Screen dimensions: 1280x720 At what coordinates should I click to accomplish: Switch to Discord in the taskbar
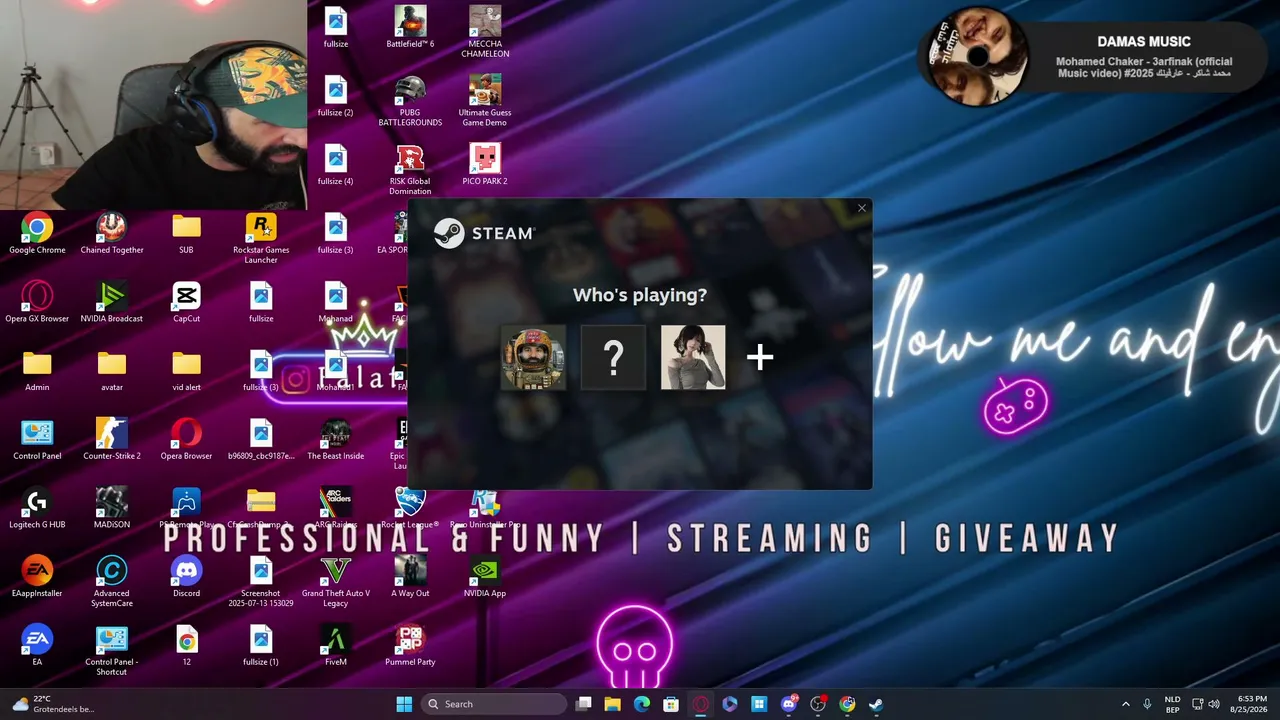point(789,704)
